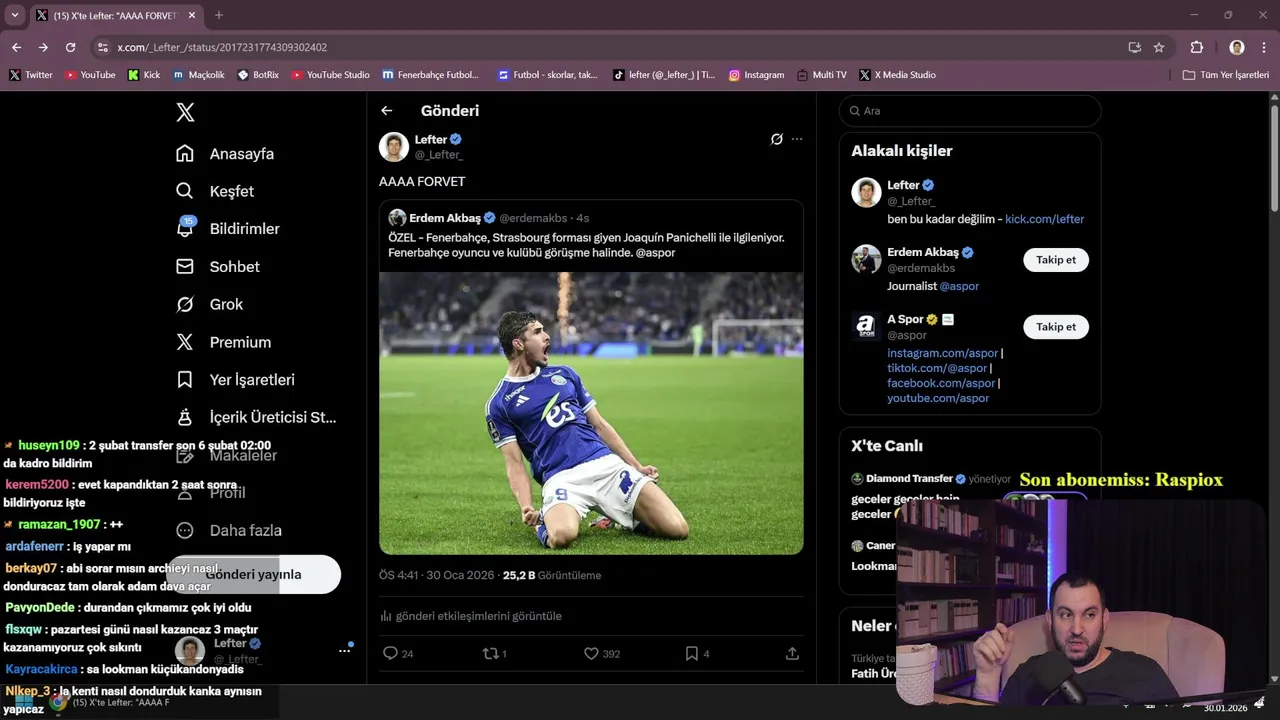Open X Media Studio bookmark

coord(897,75)
